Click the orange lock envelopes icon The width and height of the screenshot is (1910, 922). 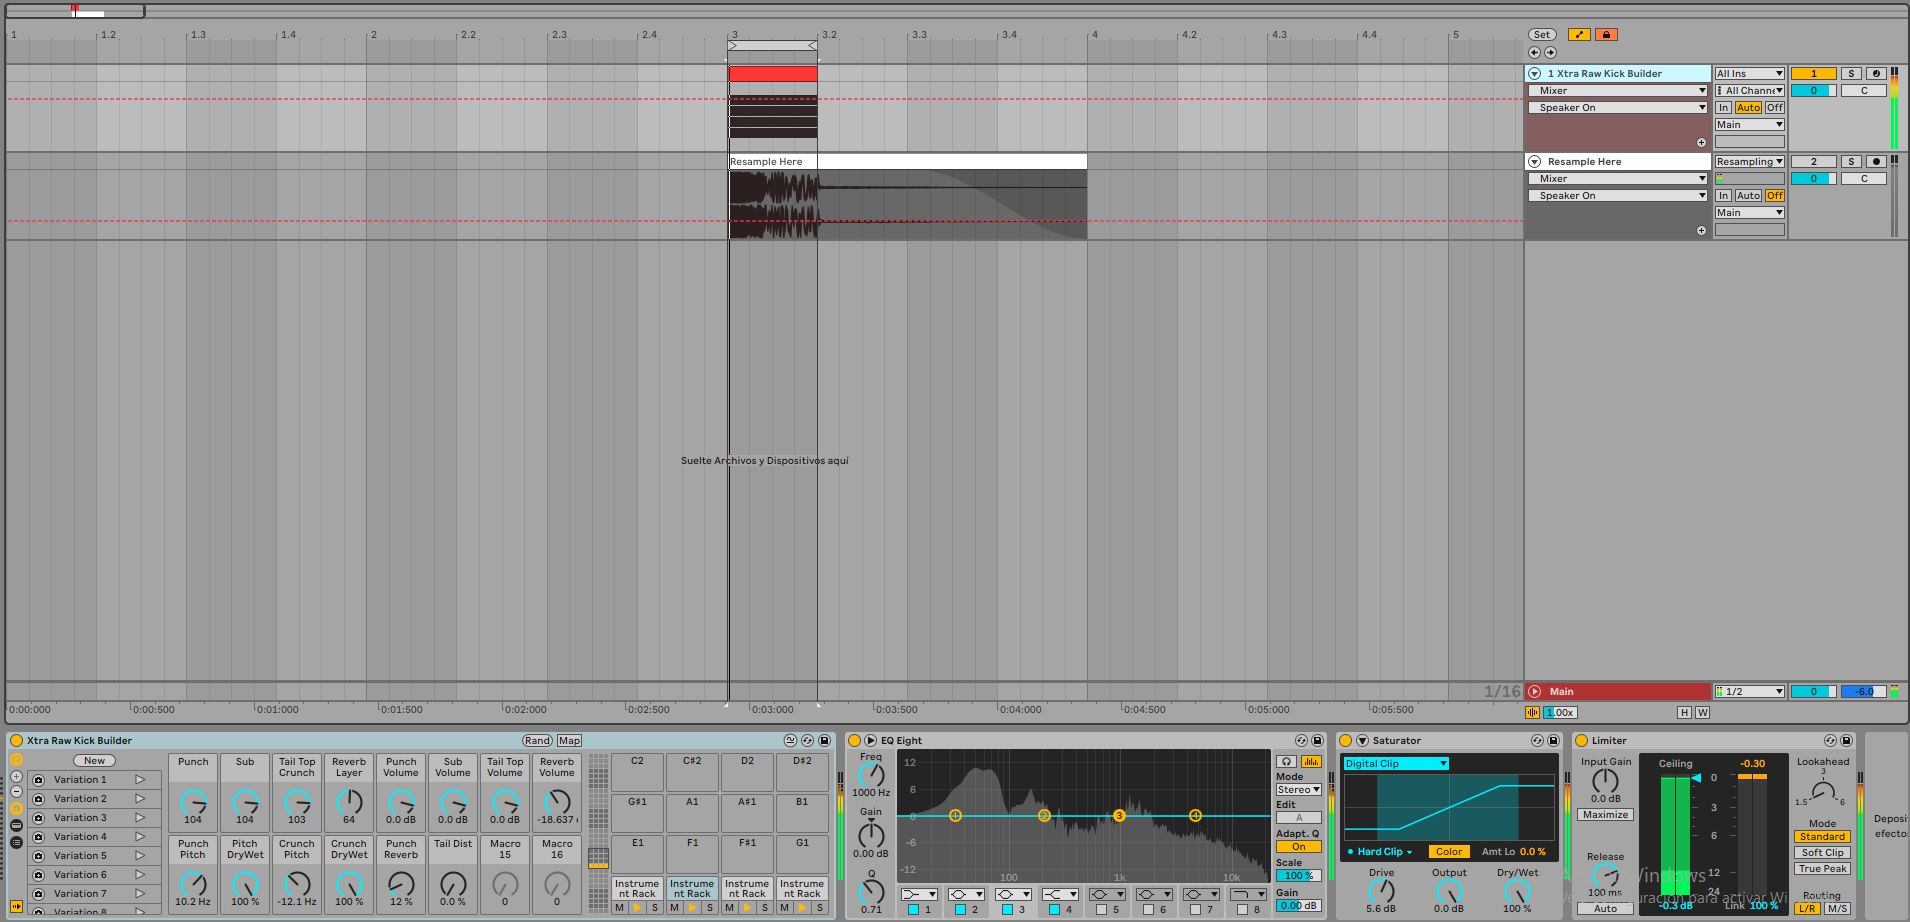pos(1606,35)
